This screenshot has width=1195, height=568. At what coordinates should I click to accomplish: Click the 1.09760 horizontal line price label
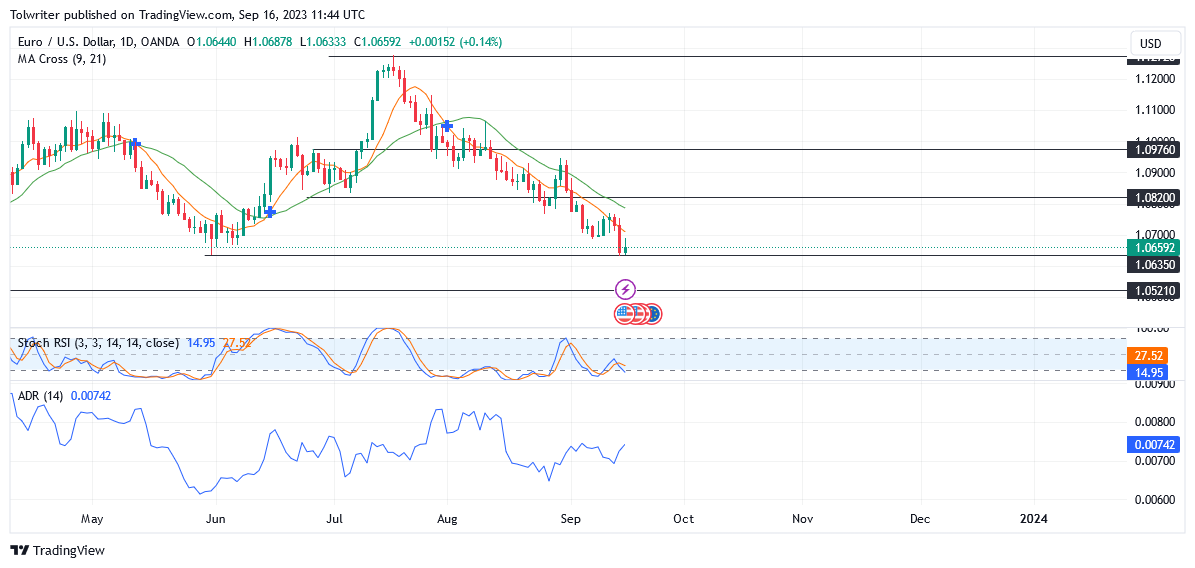tap(1153, 150)
